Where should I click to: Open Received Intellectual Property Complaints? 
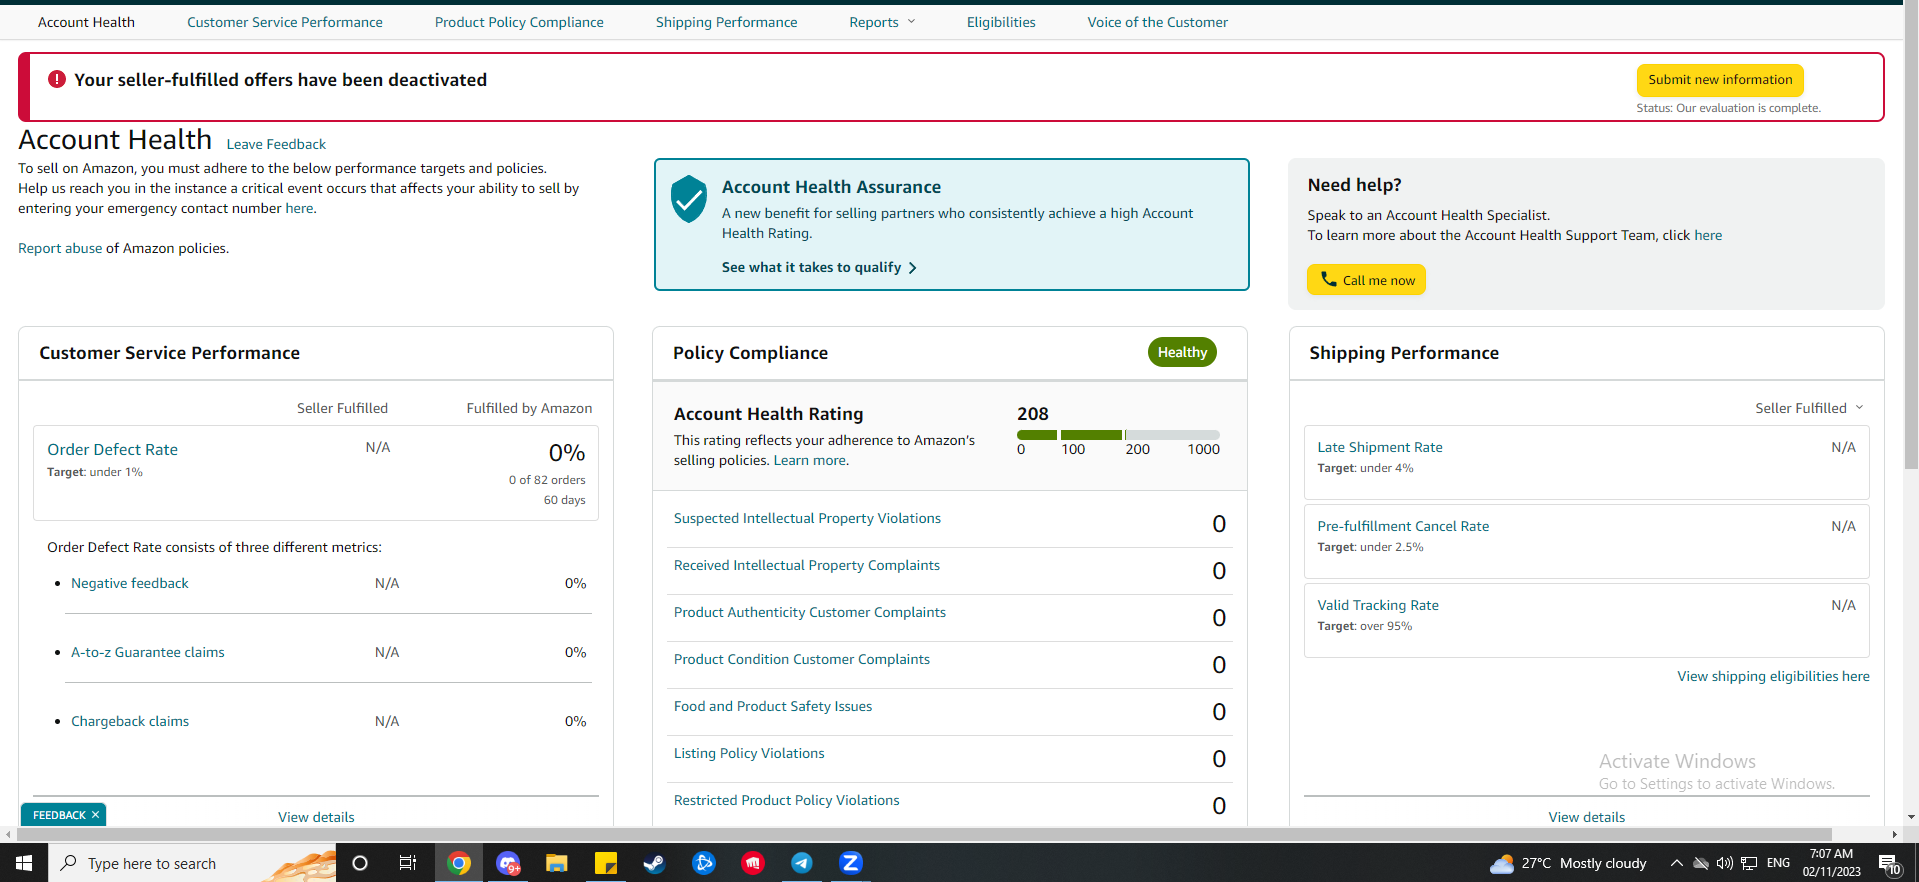[807, 565]
